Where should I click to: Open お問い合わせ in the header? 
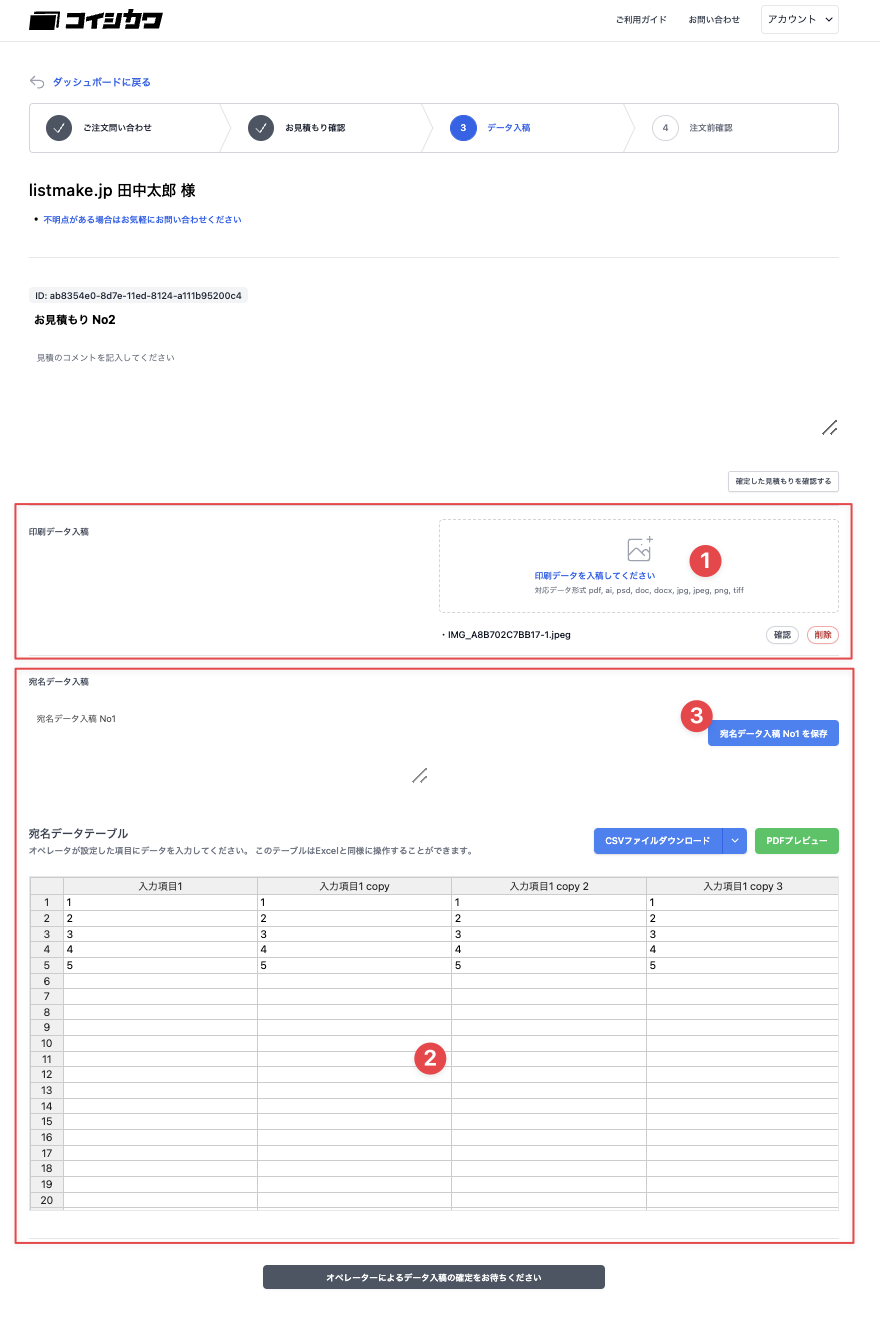(x=714, y=20)
